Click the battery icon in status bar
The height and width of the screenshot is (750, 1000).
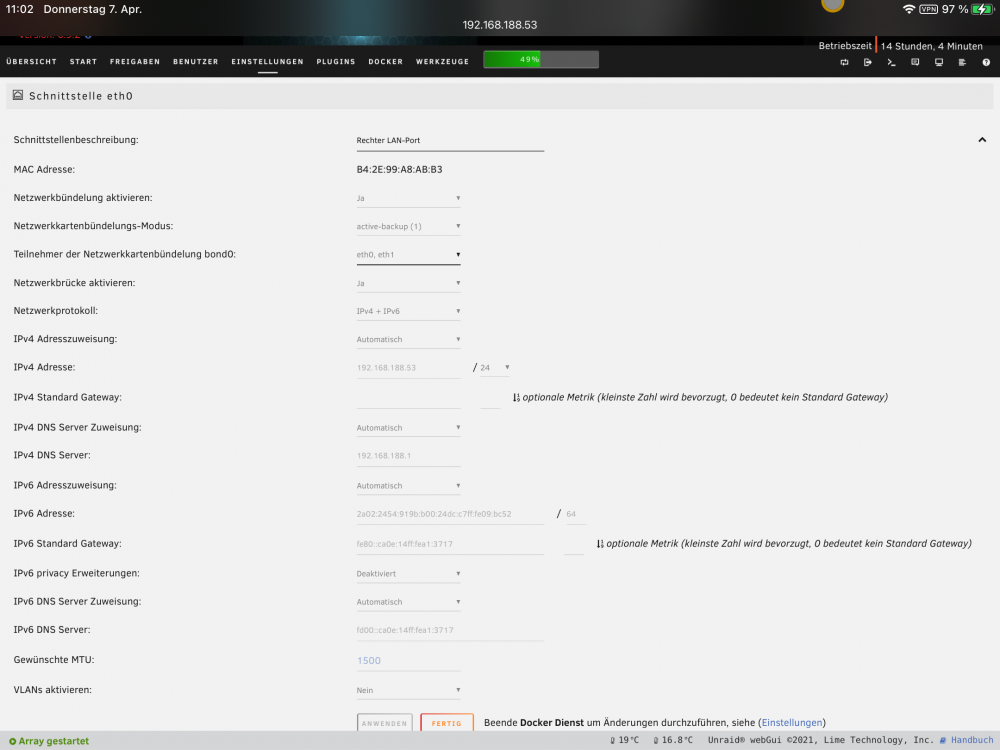tap(982, 9)
